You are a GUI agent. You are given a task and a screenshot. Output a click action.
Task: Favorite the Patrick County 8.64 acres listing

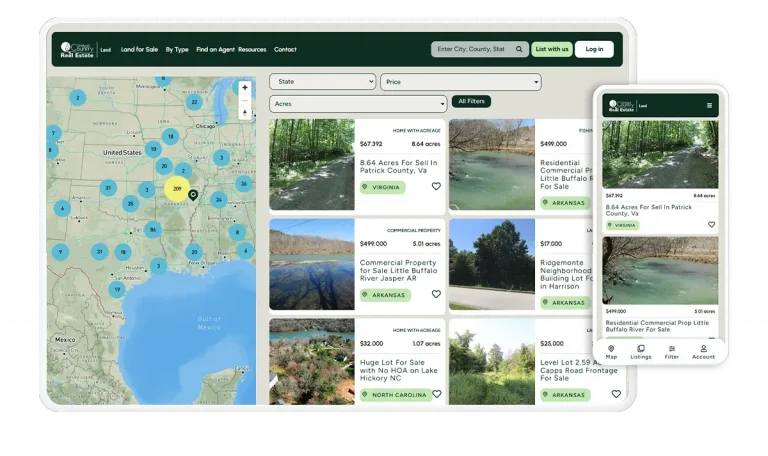coord(436,186)
